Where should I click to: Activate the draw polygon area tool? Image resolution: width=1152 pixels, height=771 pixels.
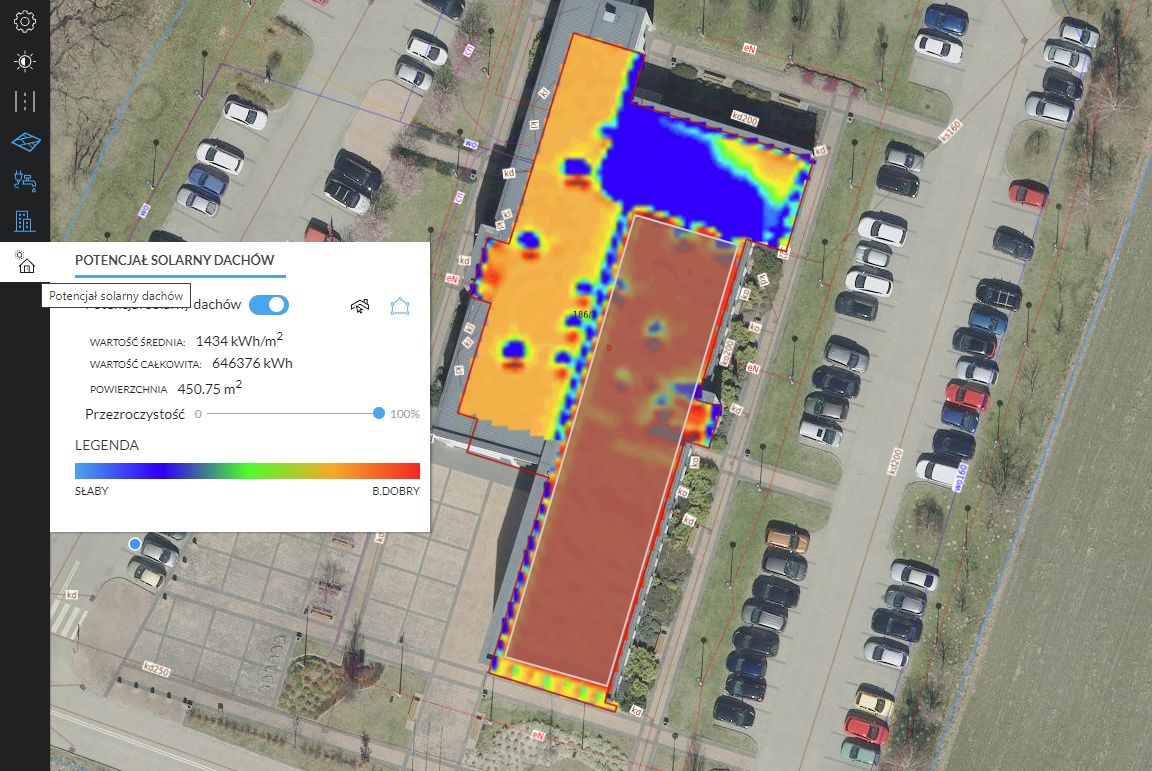pos(401,306)
